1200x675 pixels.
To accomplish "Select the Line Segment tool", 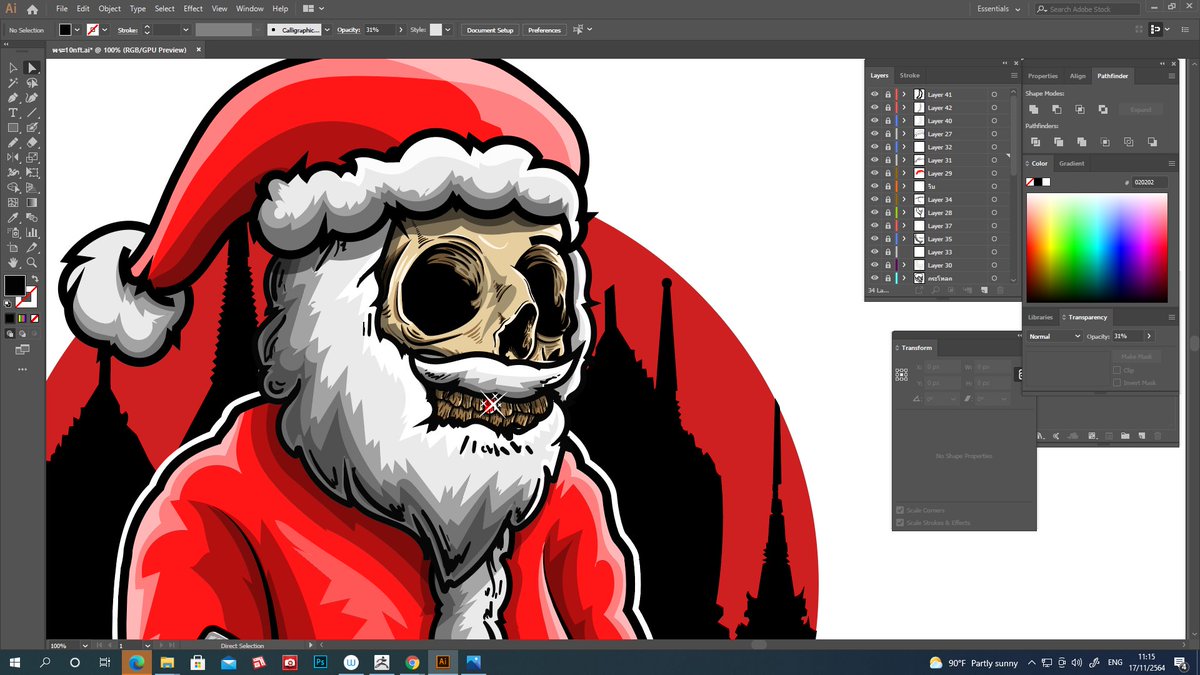I will [32, 113].
